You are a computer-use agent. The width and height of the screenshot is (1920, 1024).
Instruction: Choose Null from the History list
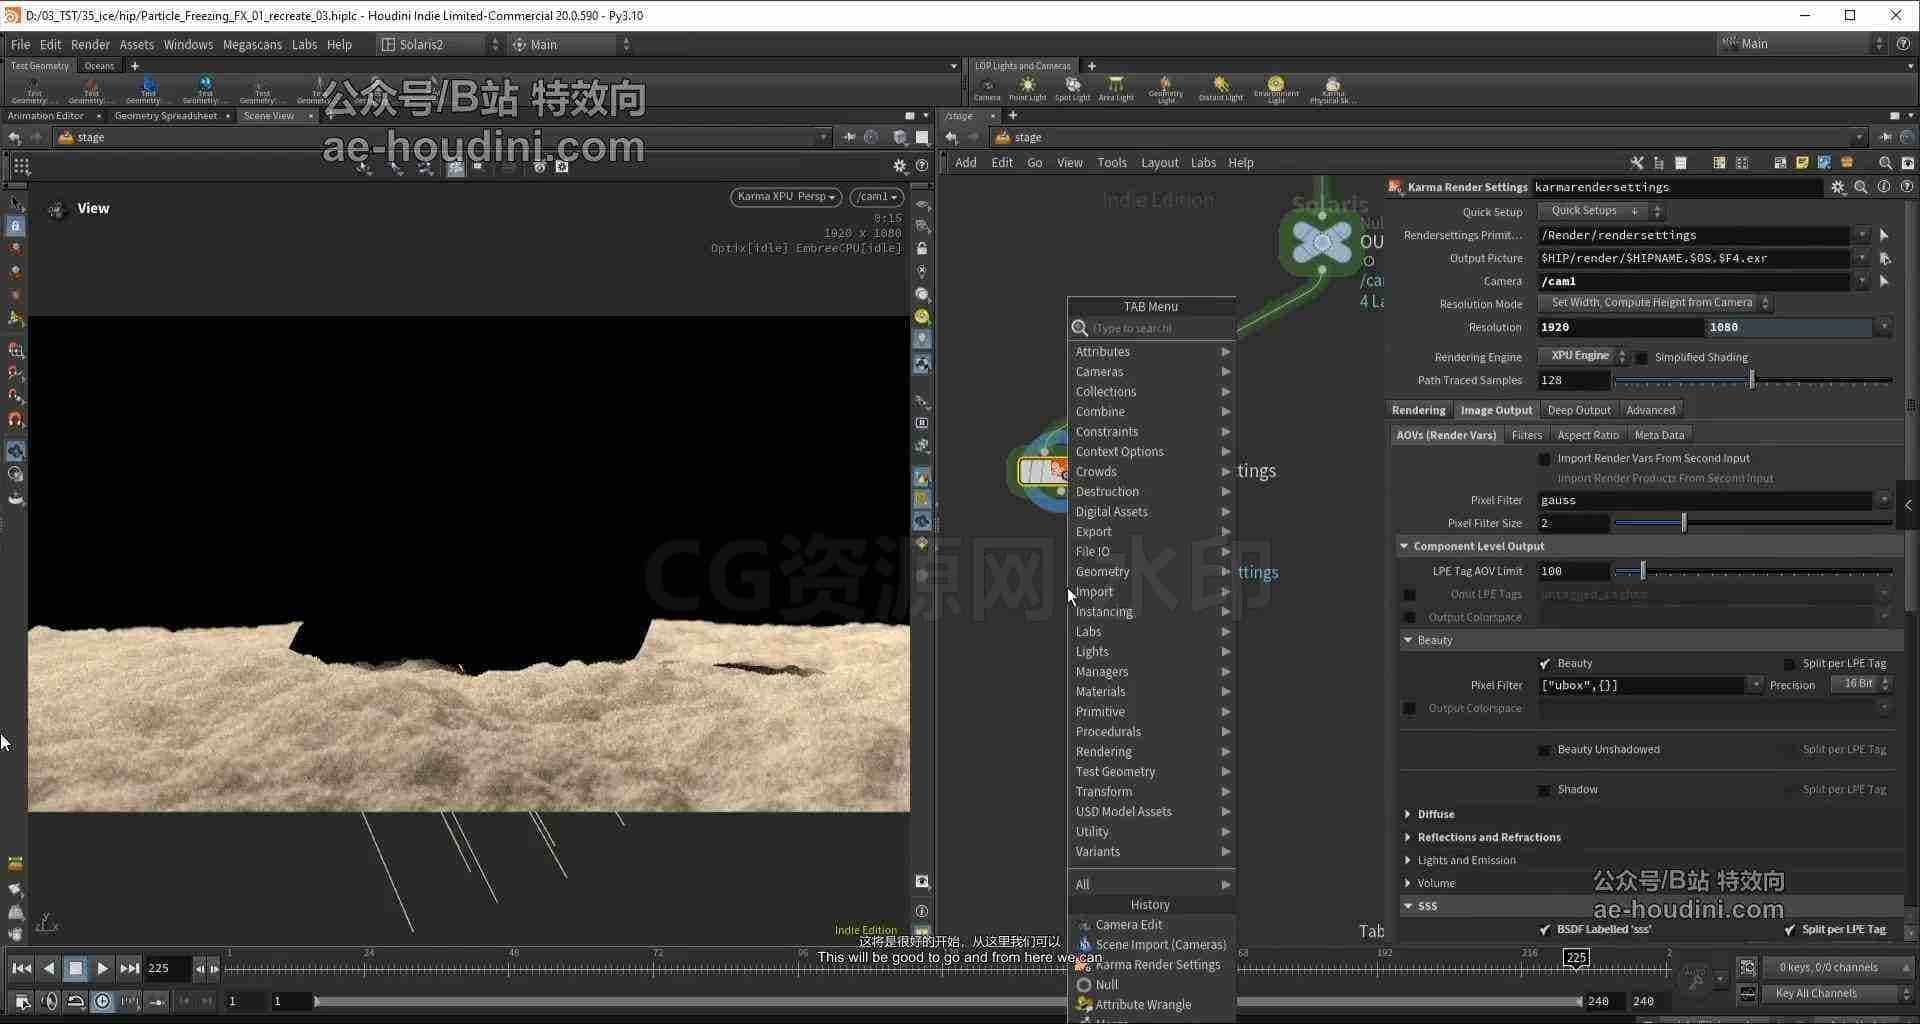pos(1152,985)
